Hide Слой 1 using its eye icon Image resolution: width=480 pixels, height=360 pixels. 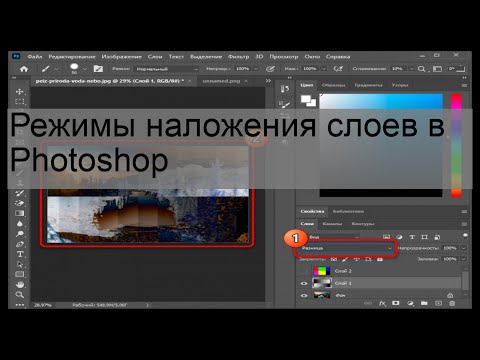click(x=304, y=283)
